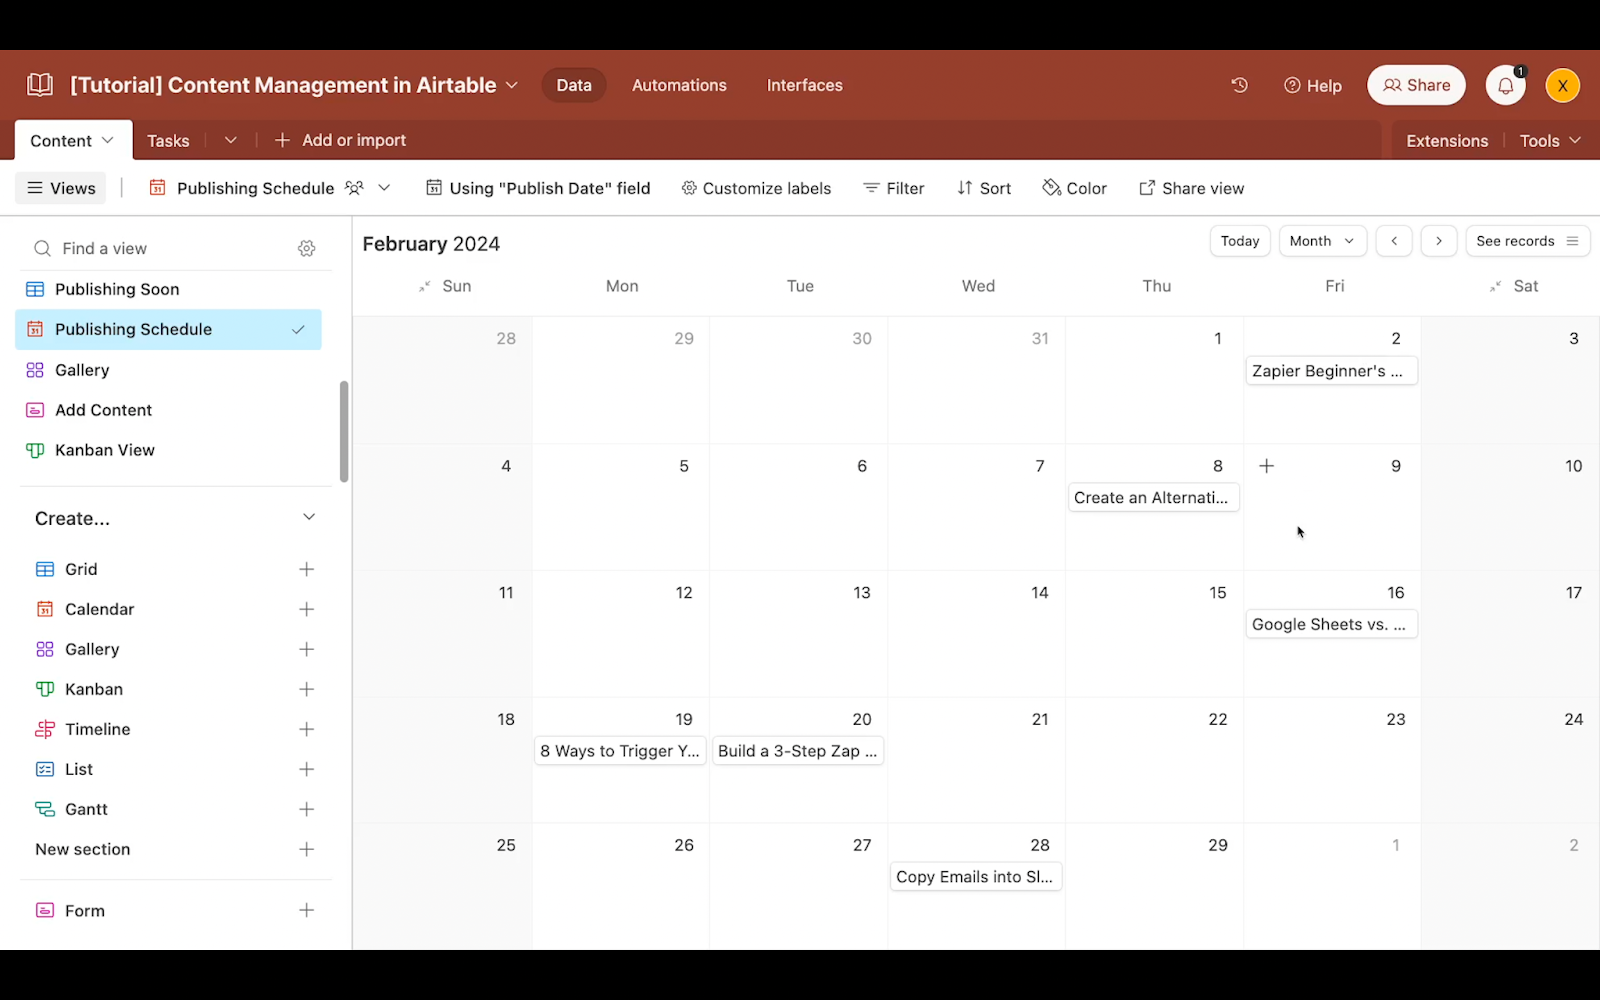This screenshot has width=1600, height=1000.
Task: Open Customize labels
Action: (x=756, y=188)
